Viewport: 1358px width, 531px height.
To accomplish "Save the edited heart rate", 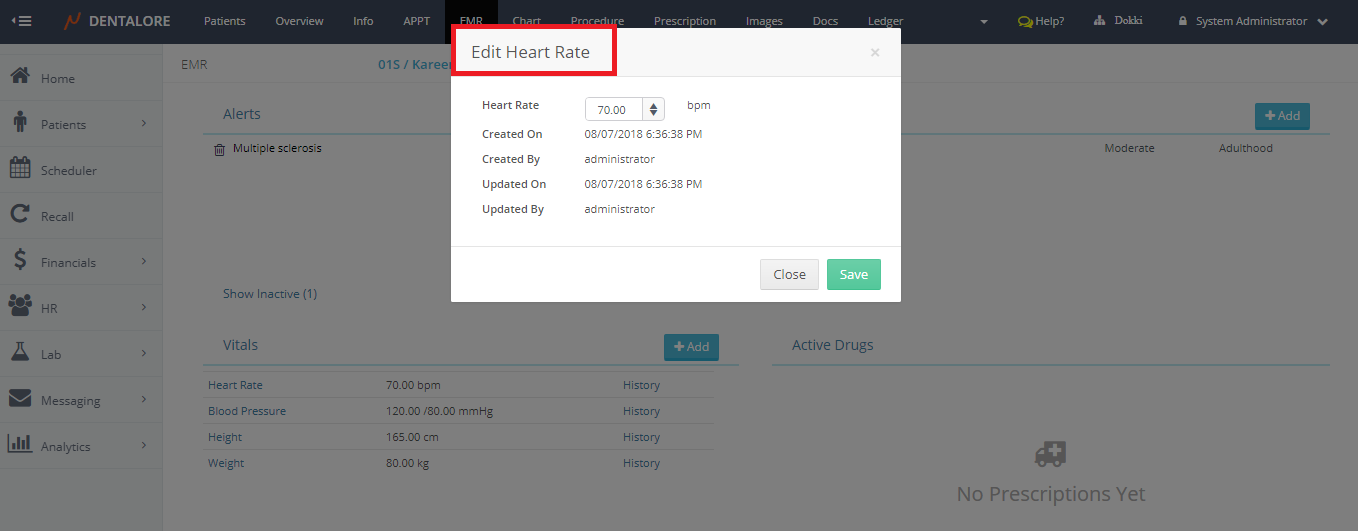I will (853, 275).
